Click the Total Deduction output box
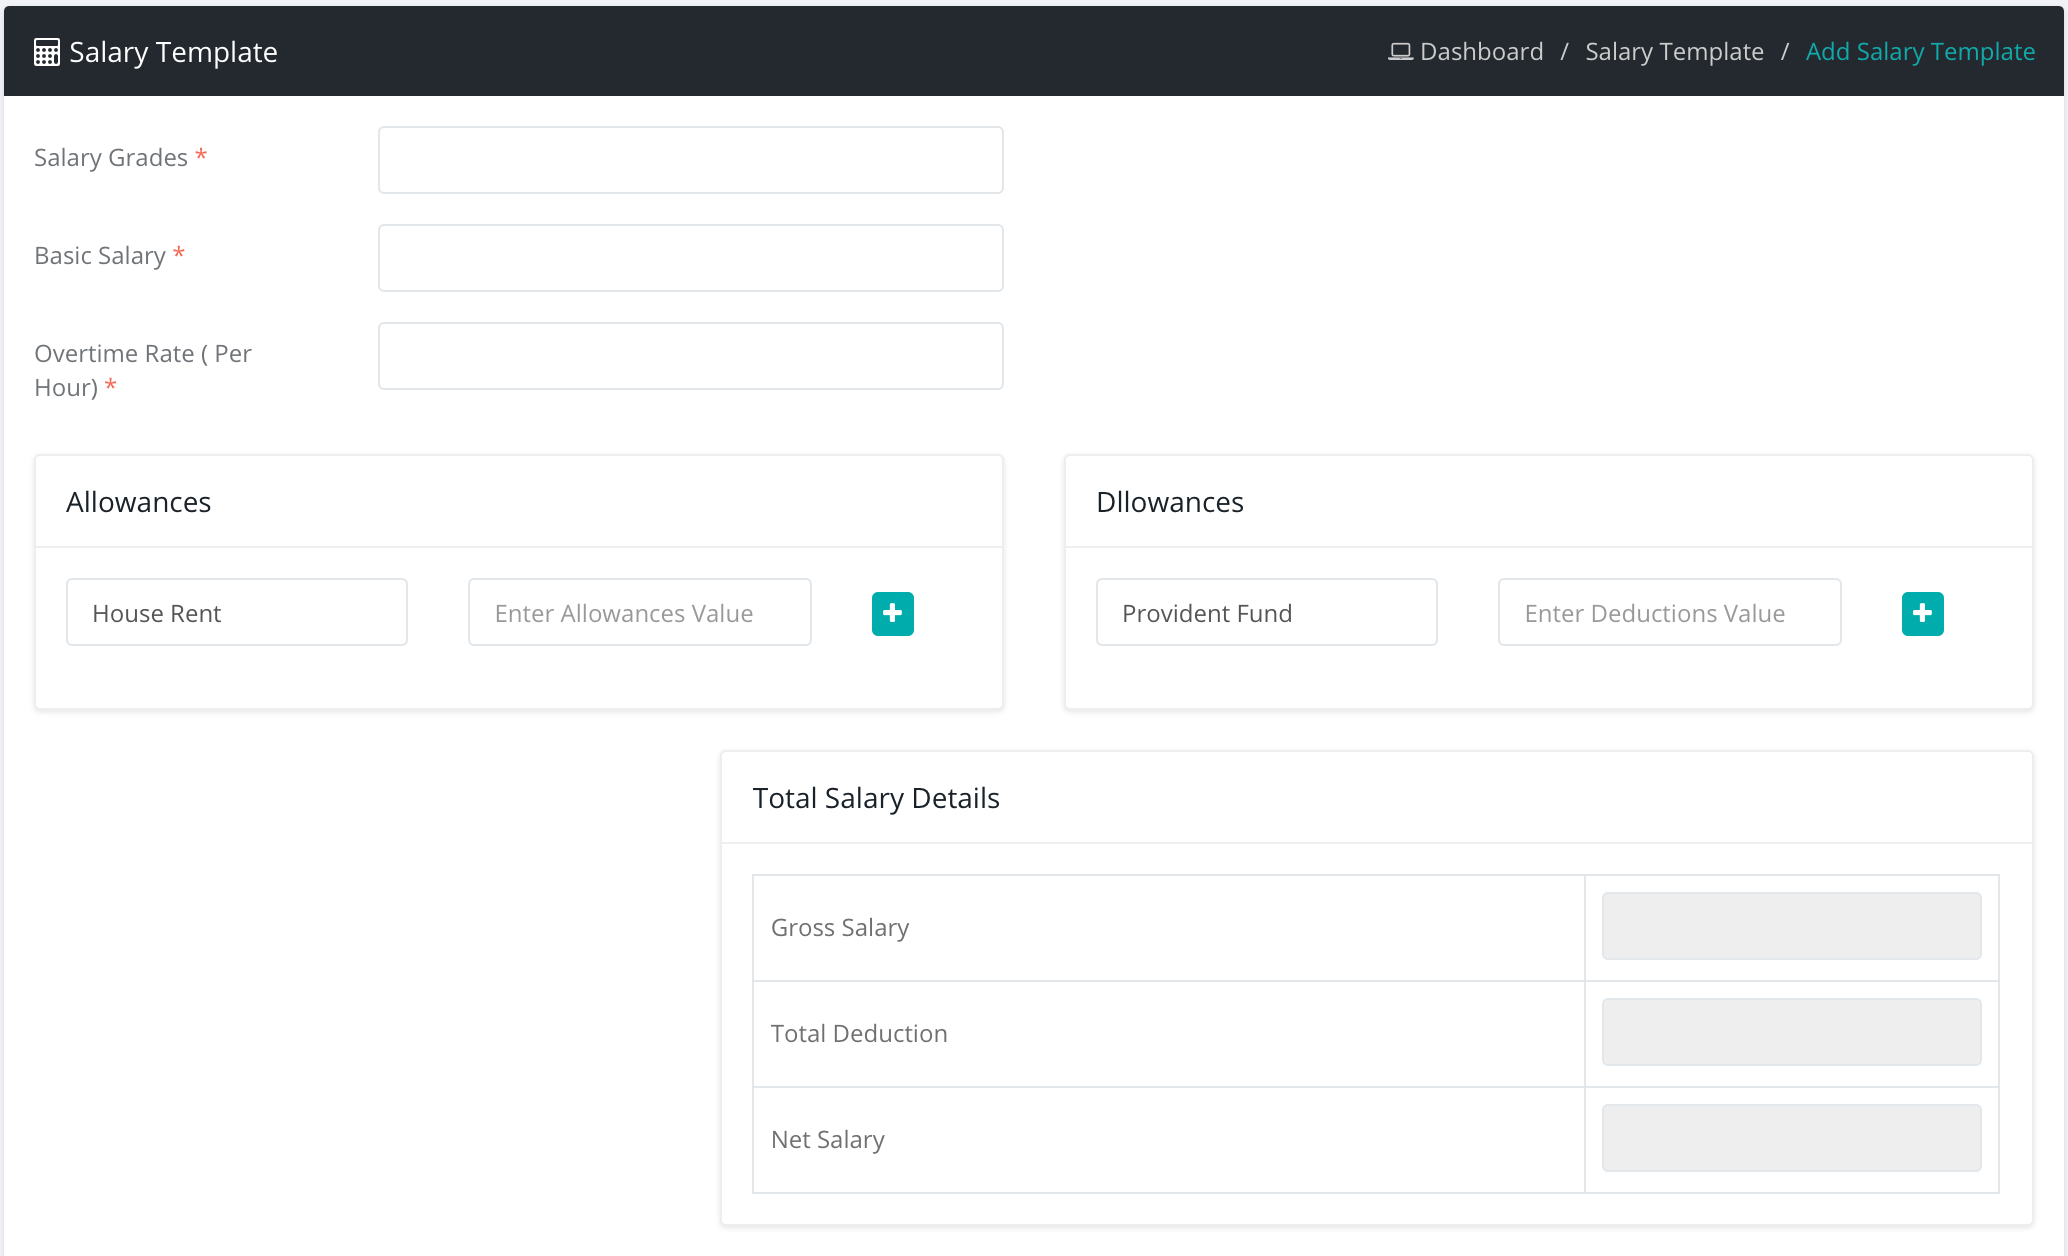The height and width of the screenshot is (1256, 2068). (x=1791, y=1032)
